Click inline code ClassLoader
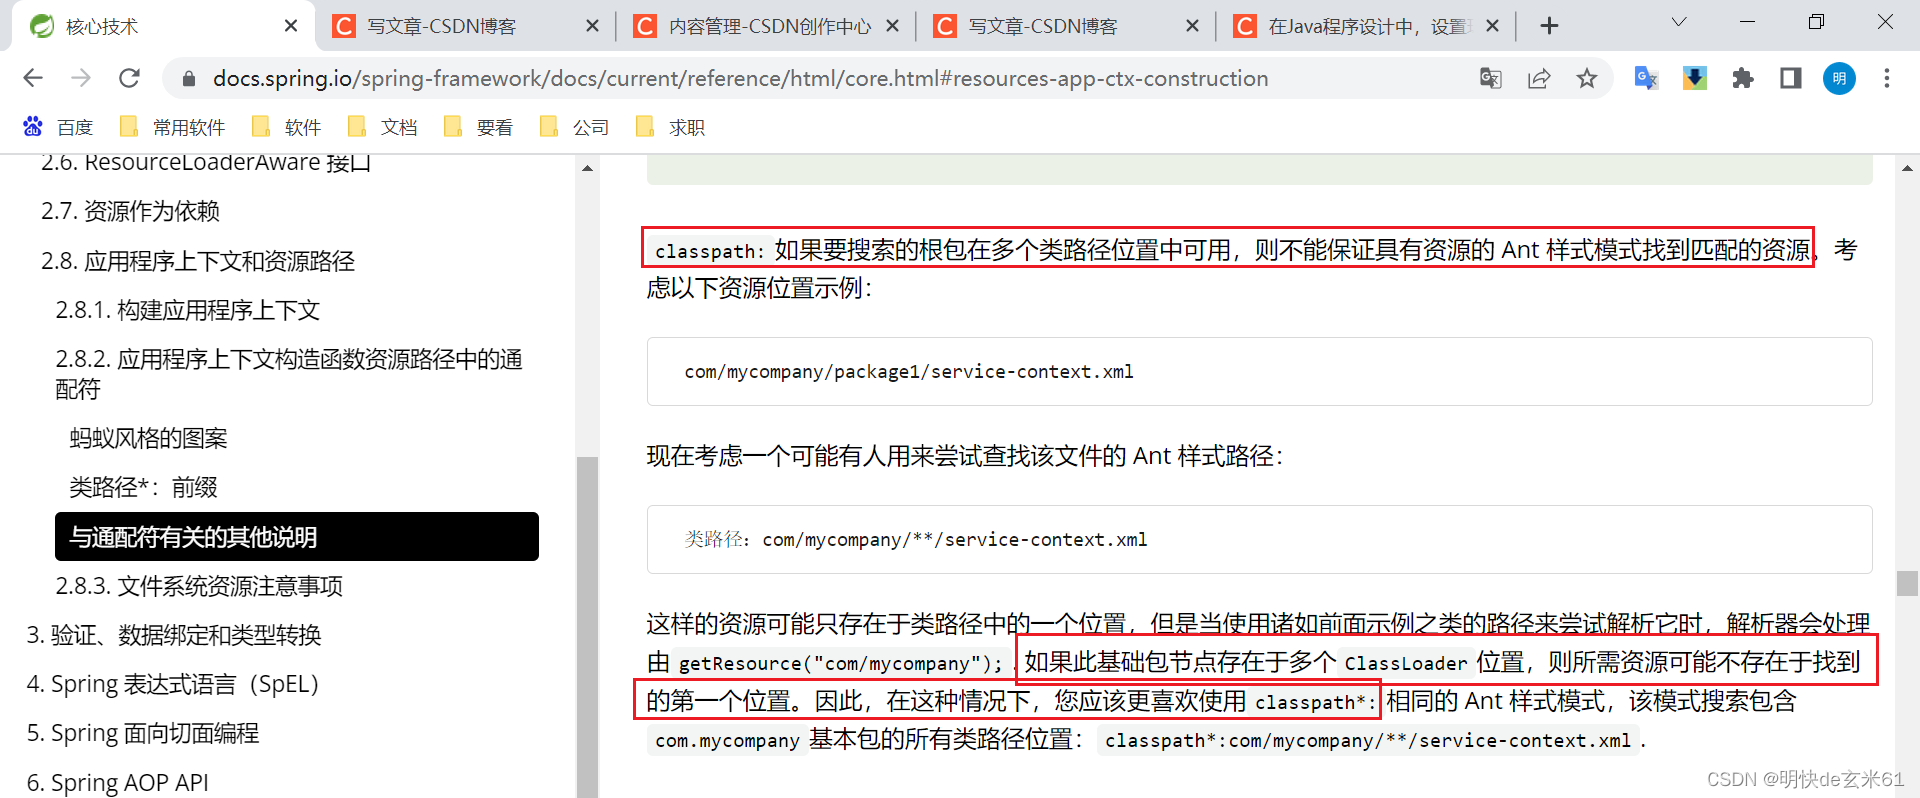This screenshot has width=1920, height=798. pyautogui.click(x=1405, y=663)
